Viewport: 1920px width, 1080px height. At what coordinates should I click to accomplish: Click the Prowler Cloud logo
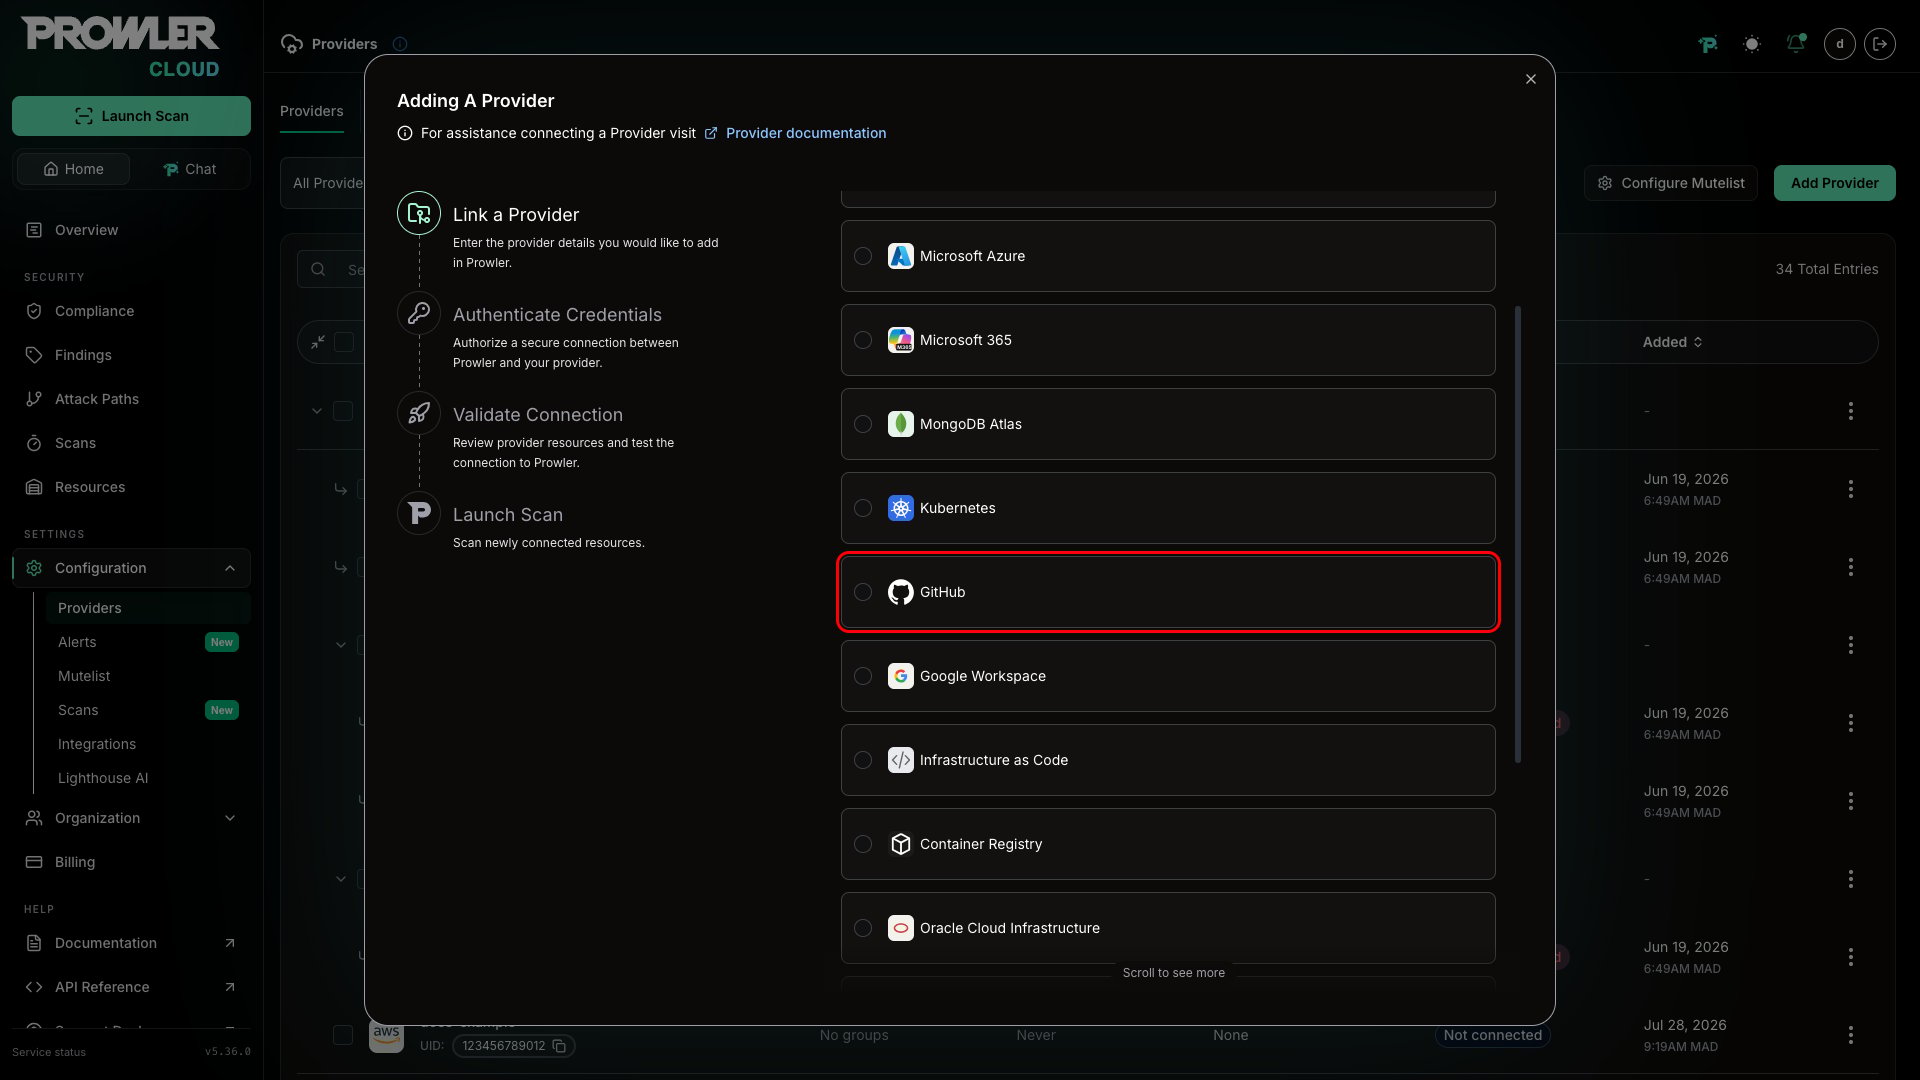(120, 47)
